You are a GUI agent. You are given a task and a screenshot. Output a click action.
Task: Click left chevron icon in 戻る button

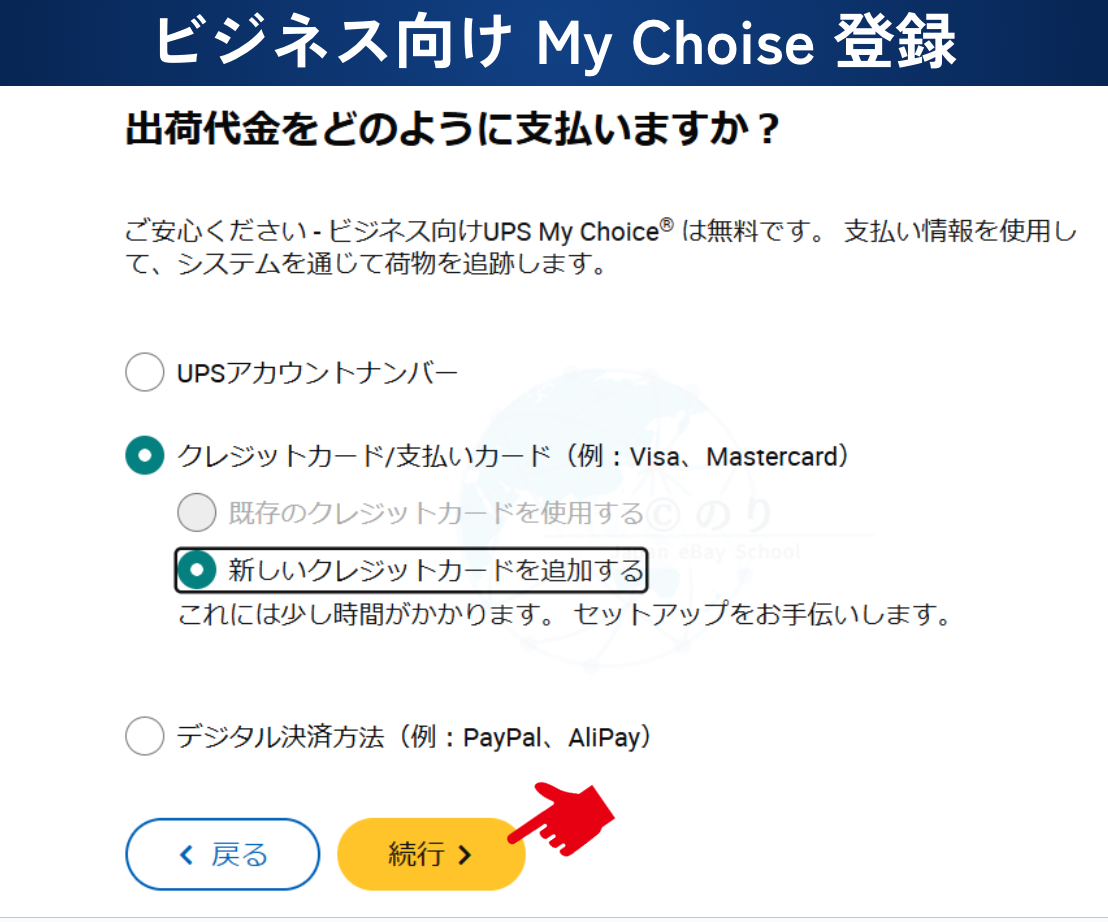point(187,855)
